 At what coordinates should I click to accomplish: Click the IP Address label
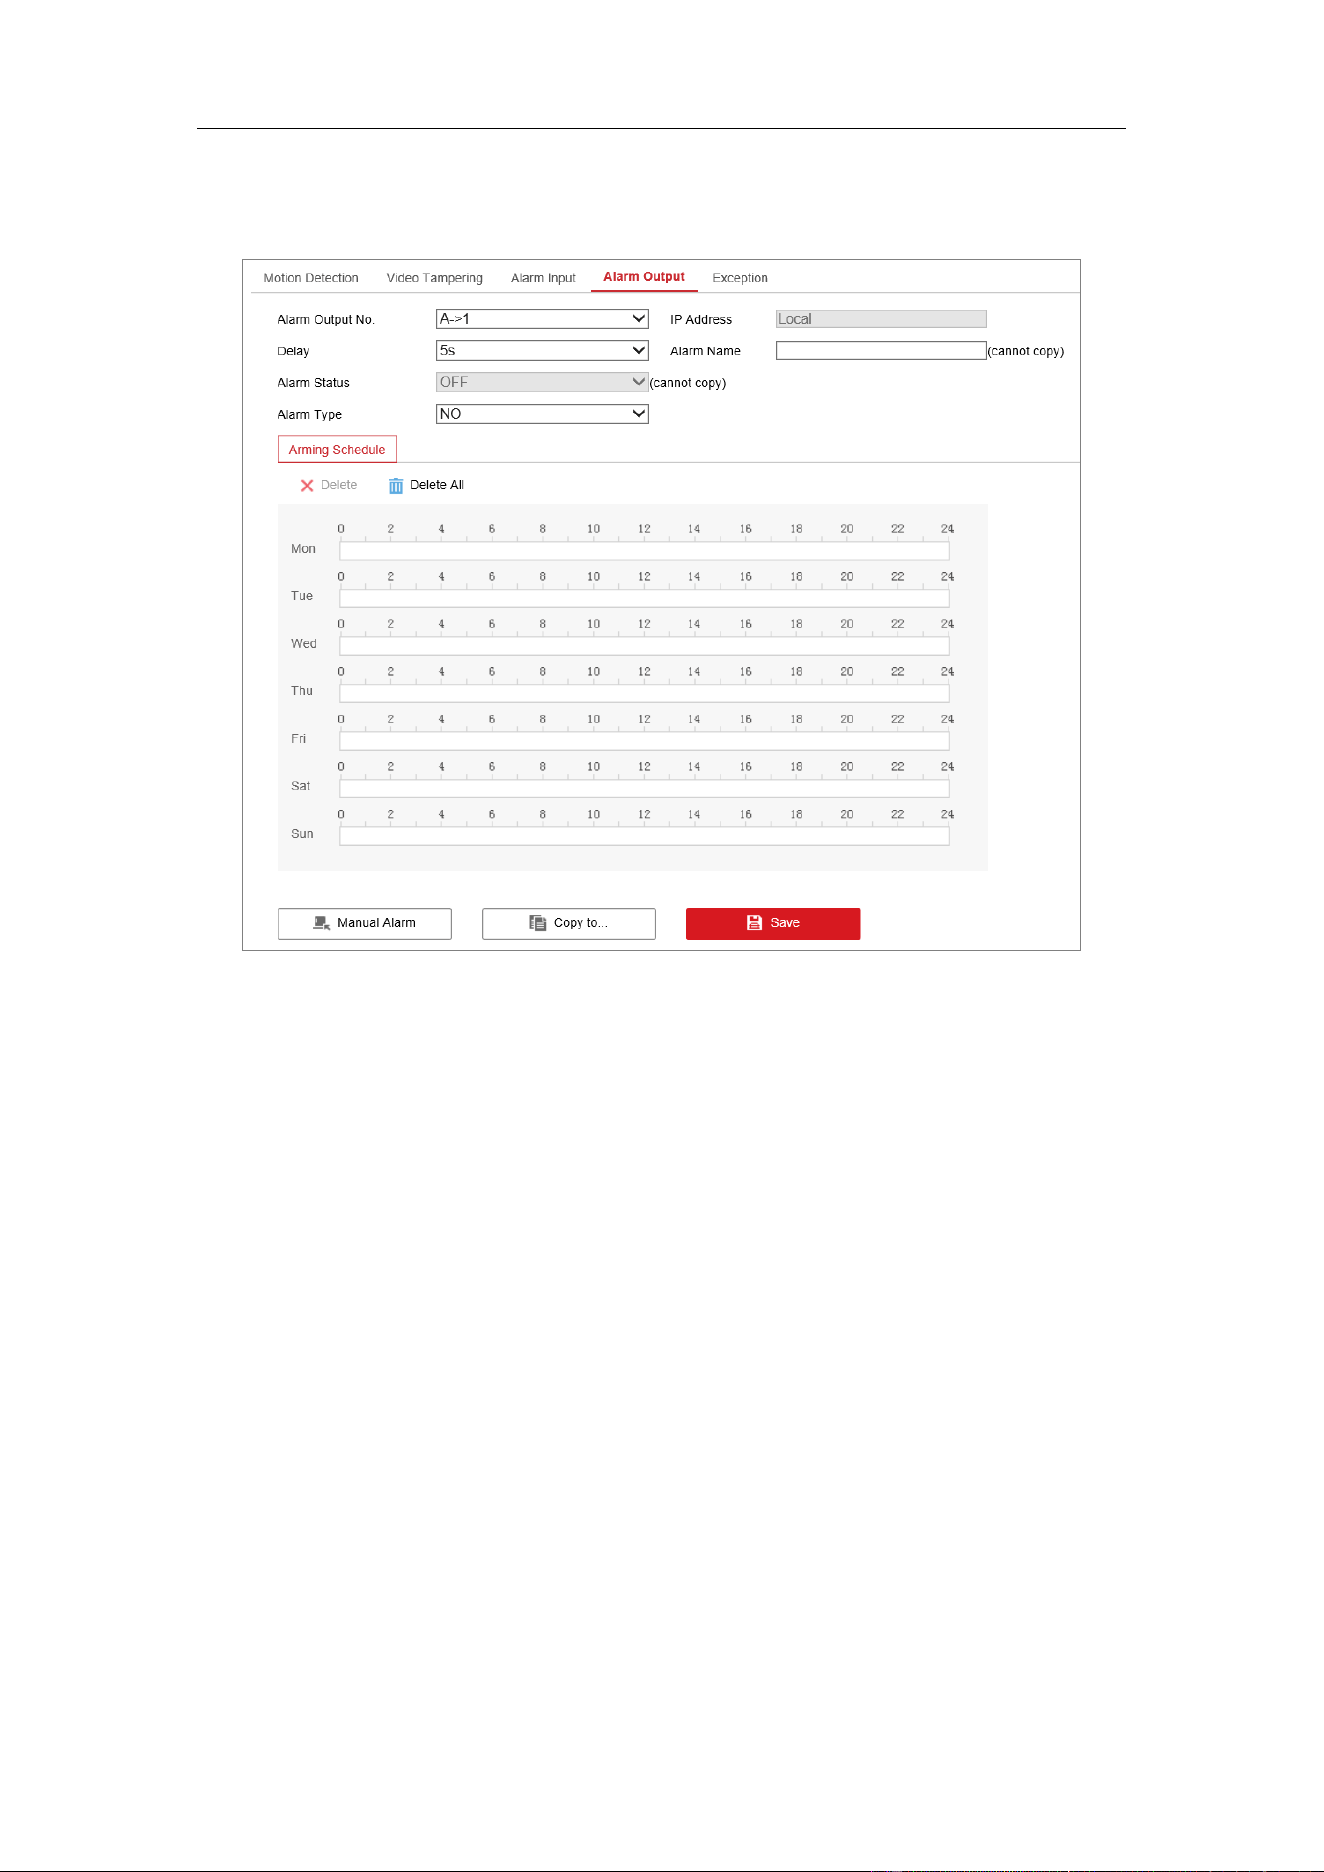(x=701, y=320)
